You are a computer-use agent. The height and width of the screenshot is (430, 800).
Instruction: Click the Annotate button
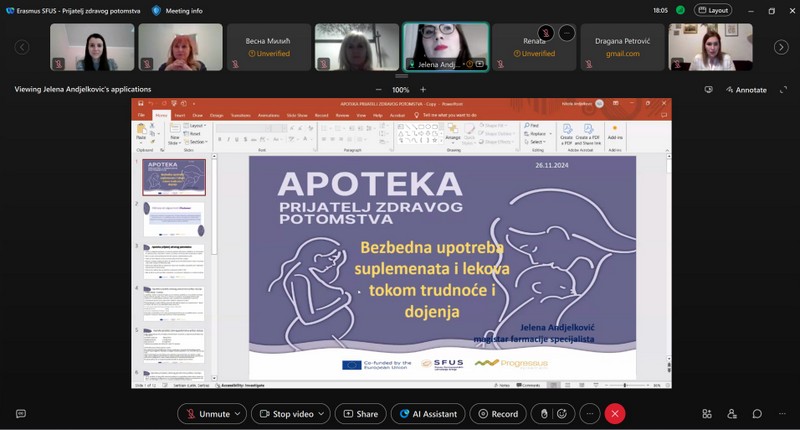[746, 90]
